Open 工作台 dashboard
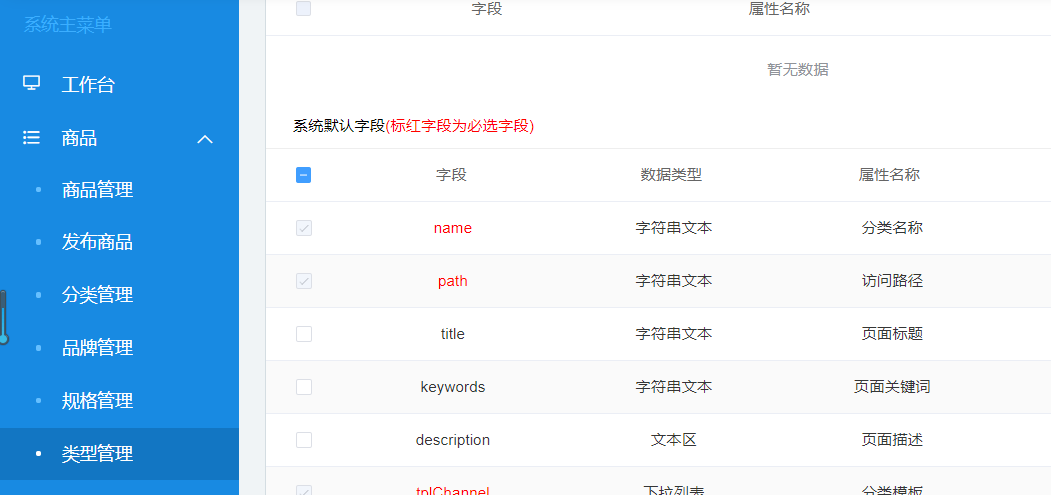 (x=88, y=85)
